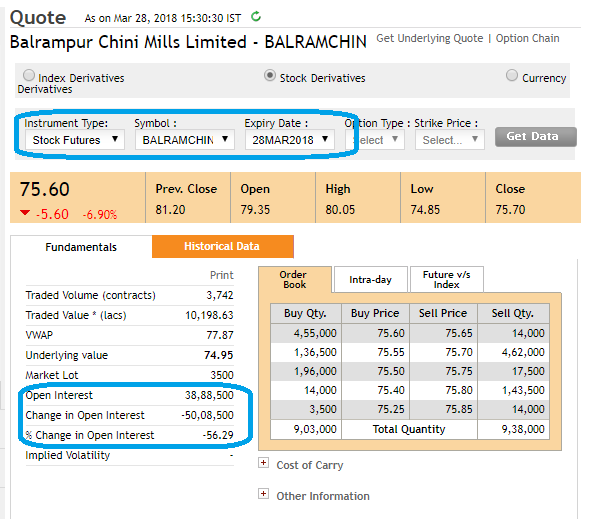Expand Cost of Carry plus icon

coord(263,462)
